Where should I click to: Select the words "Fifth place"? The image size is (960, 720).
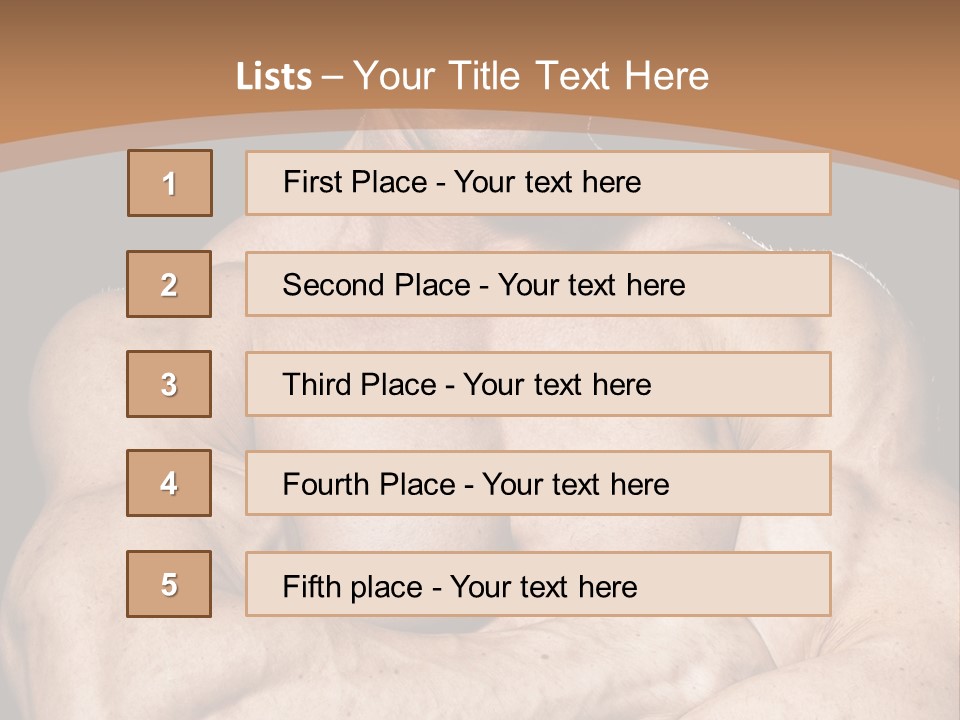pyautogui.click(x=353, y=586)
